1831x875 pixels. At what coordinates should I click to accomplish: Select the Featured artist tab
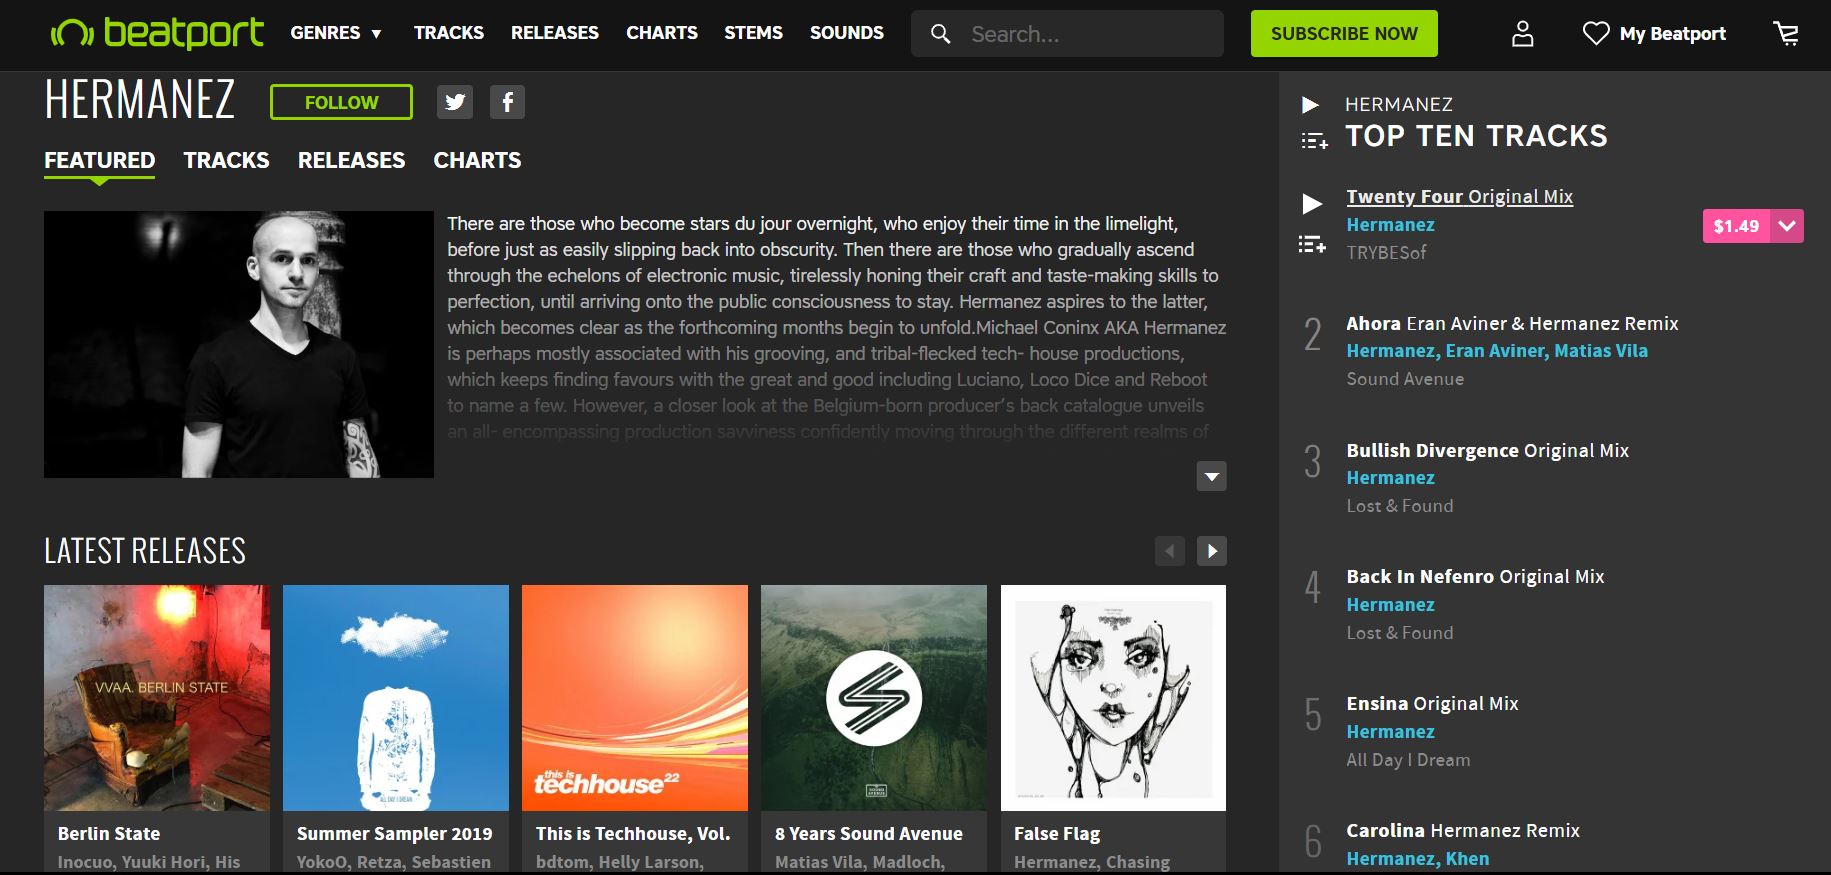point(99,160)
